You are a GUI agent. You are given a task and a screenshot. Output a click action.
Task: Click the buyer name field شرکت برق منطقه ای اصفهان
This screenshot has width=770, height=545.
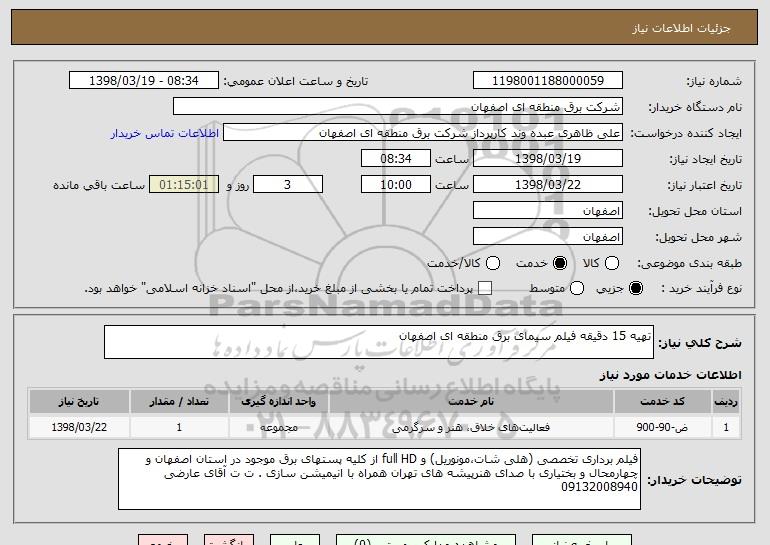tap(398, 107)
